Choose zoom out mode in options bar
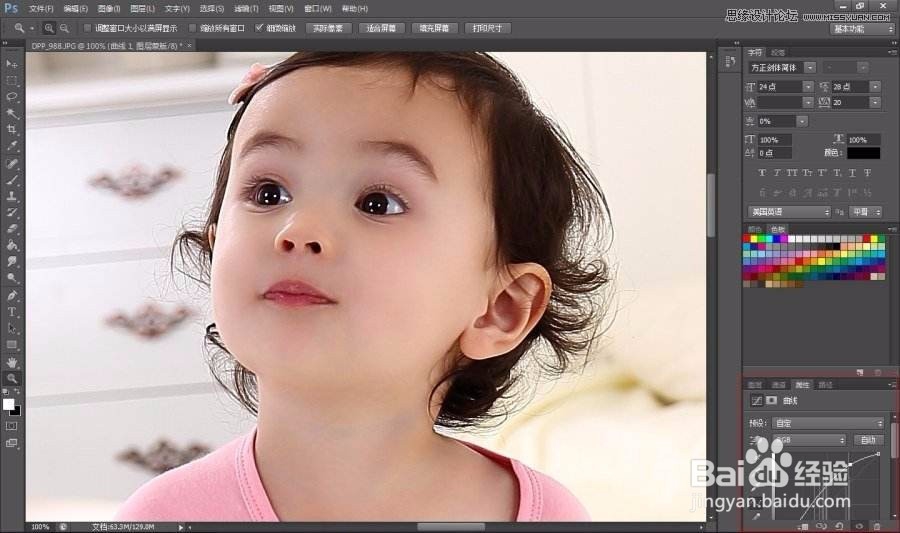The image size is (900, 533). pyautogui.click(x=64, y=28)
